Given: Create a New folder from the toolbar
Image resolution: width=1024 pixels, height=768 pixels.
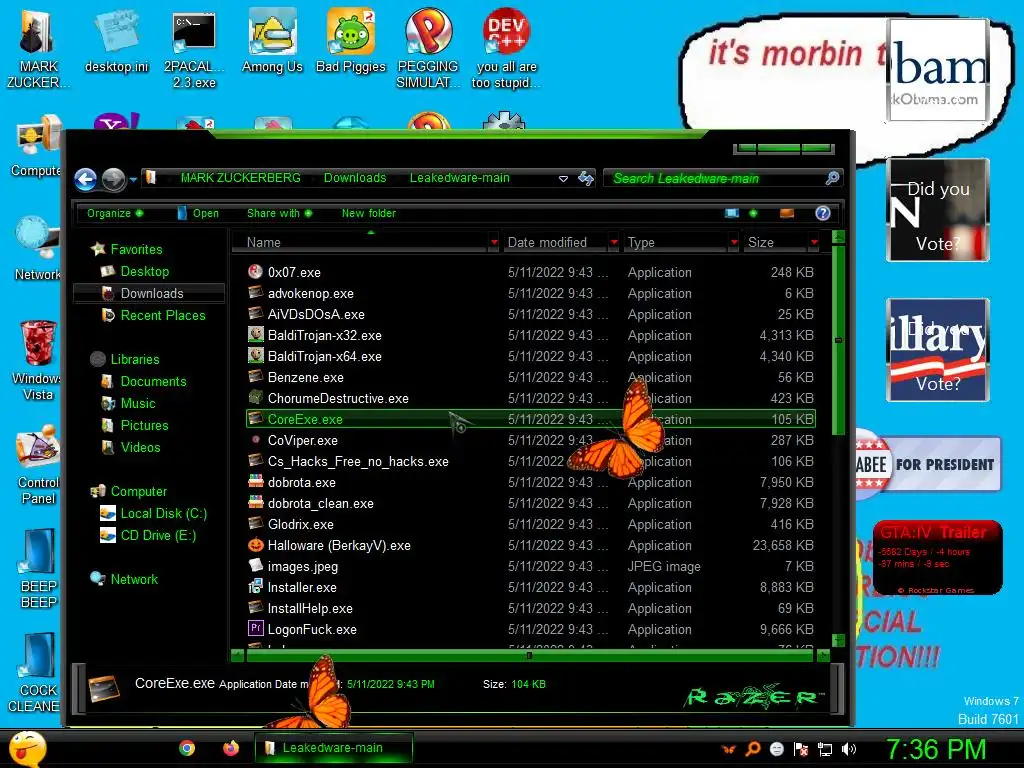Looking at the screenshot, I should point(368,213).
